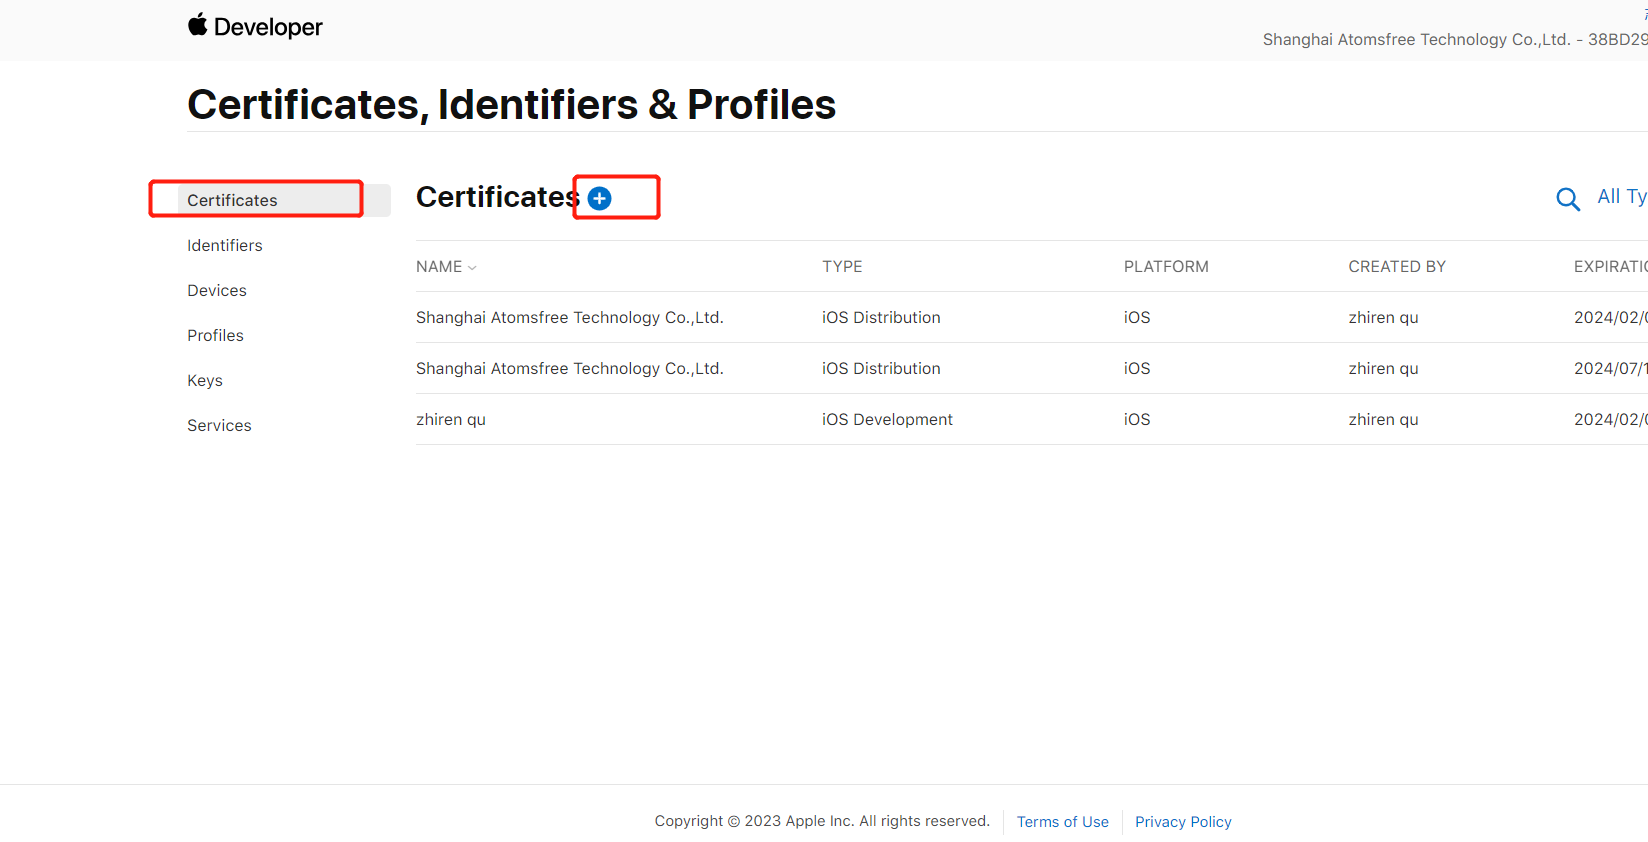The height and width of the screenshot is (842, 1648).
Task: Open the zhiren qu development certificate
Action: click(1032, 419)
